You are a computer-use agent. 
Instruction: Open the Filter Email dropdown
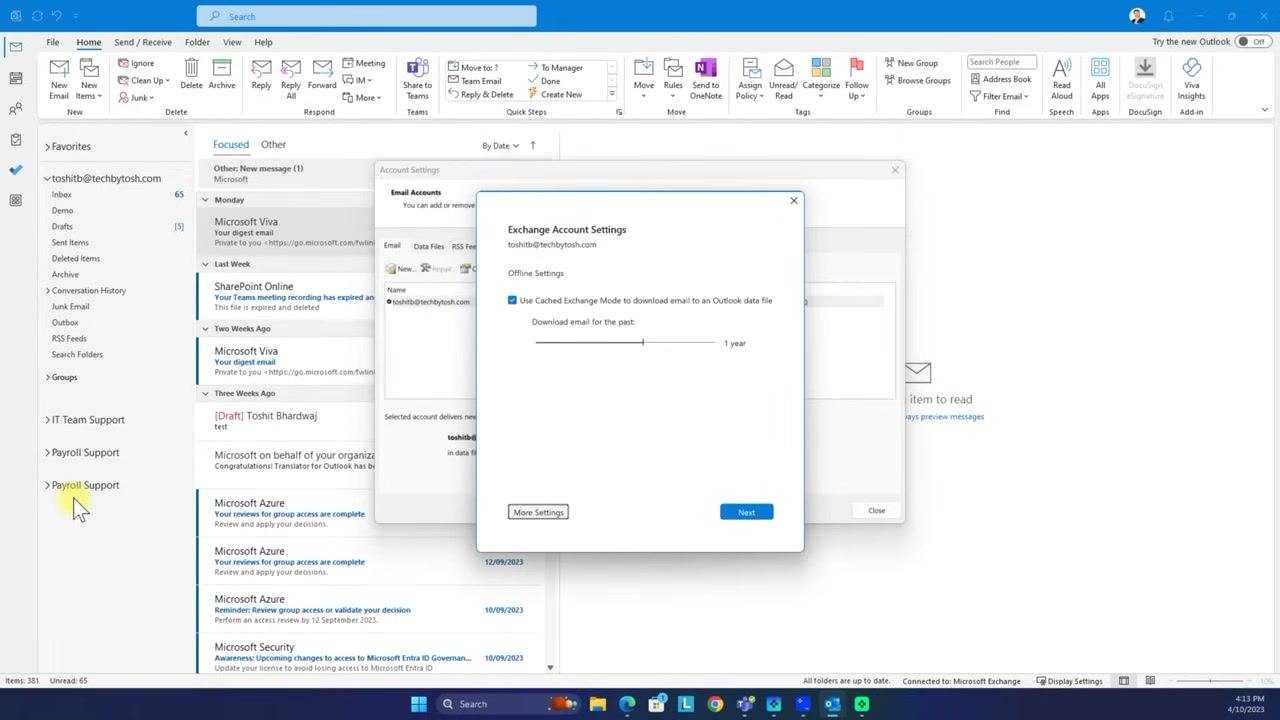[1000, 96]
